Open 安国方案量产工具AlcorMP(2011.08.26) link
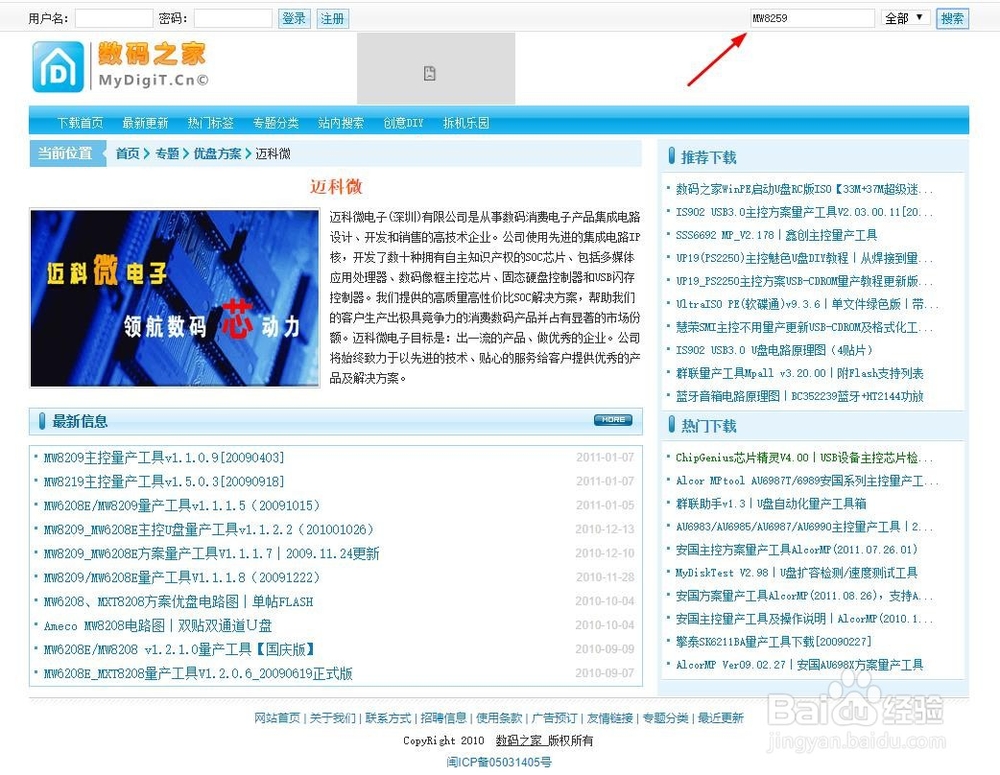 pos(804,595)
